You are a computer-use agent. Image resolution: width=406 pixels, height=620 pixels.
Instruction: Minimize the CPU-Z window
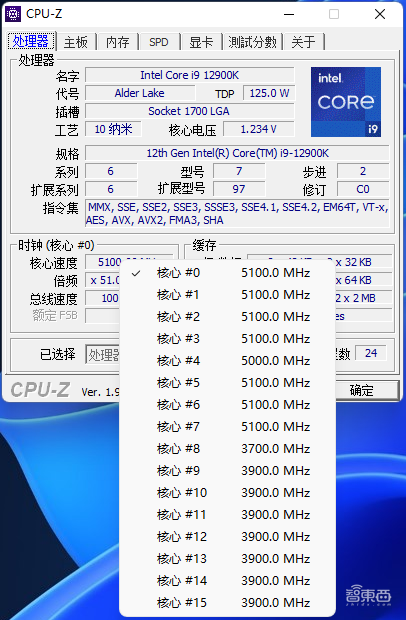point(289,14)
